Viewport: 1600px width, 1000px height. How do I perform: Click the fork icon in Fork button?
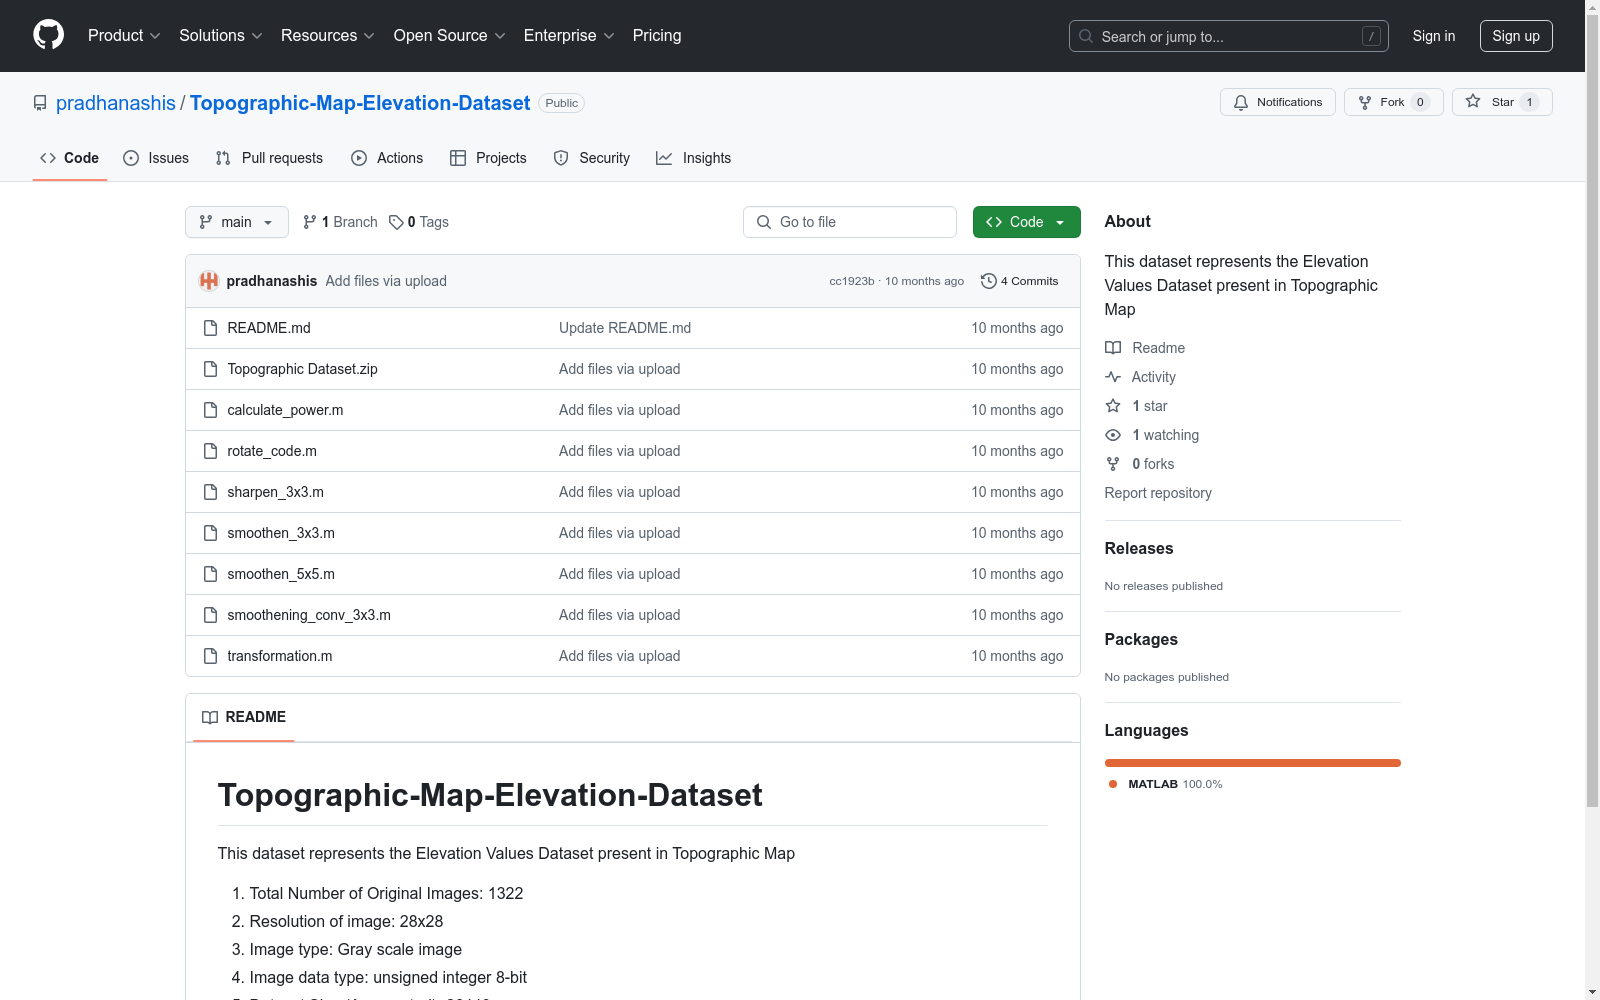point(1365,102)
